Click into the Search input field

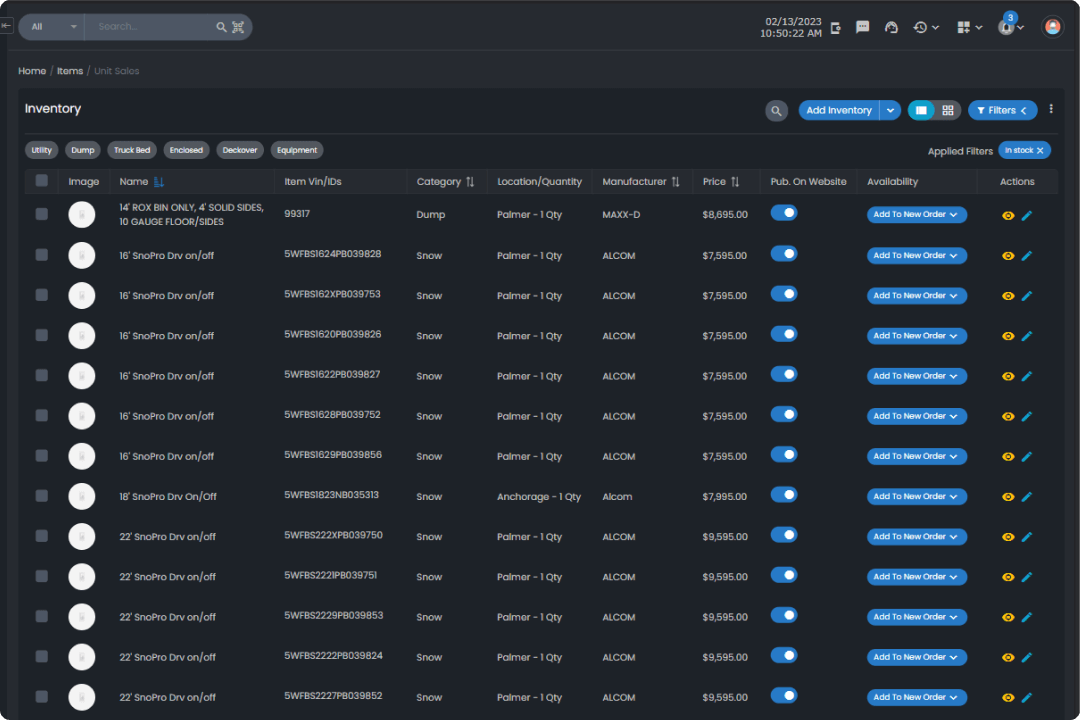tap(152, 27)
